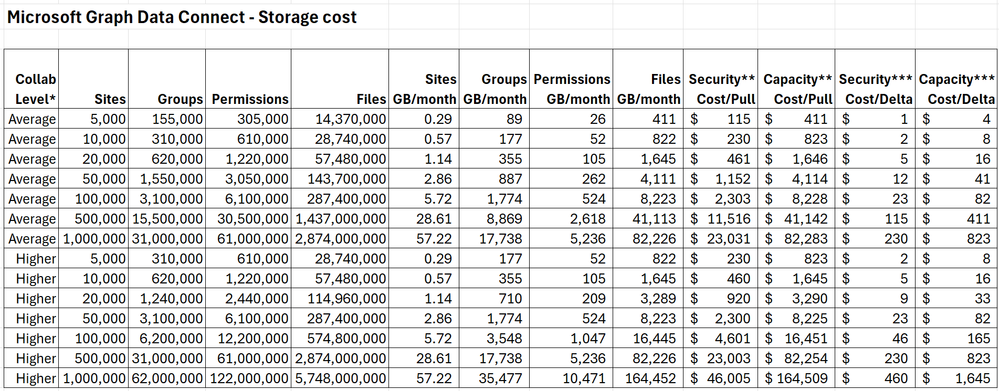Click Groups cell 62,000,000
The image size is (999, 391).
(x=167, y=379)
